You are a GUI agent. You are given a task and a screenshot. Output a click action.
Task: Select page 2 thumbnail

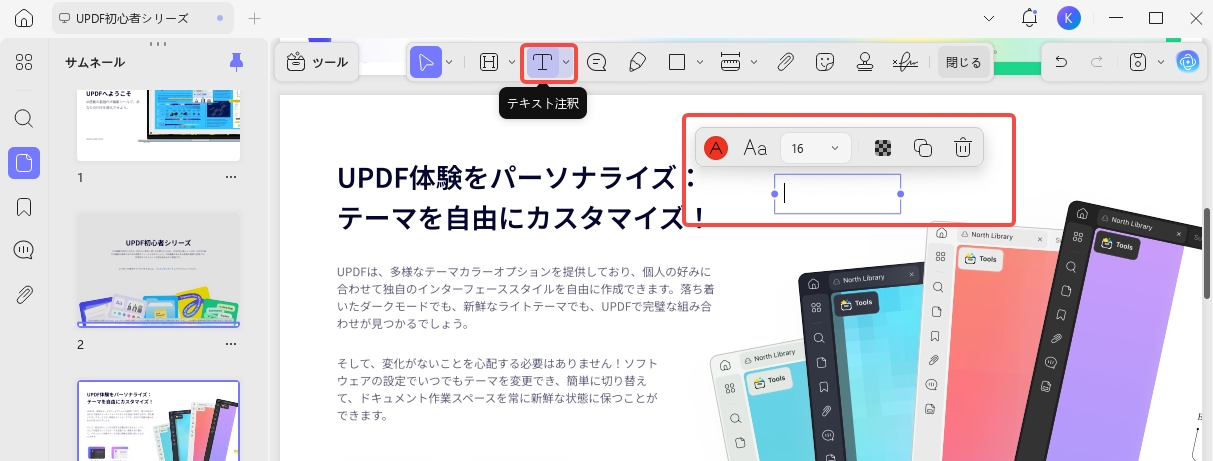click(159, 269)
